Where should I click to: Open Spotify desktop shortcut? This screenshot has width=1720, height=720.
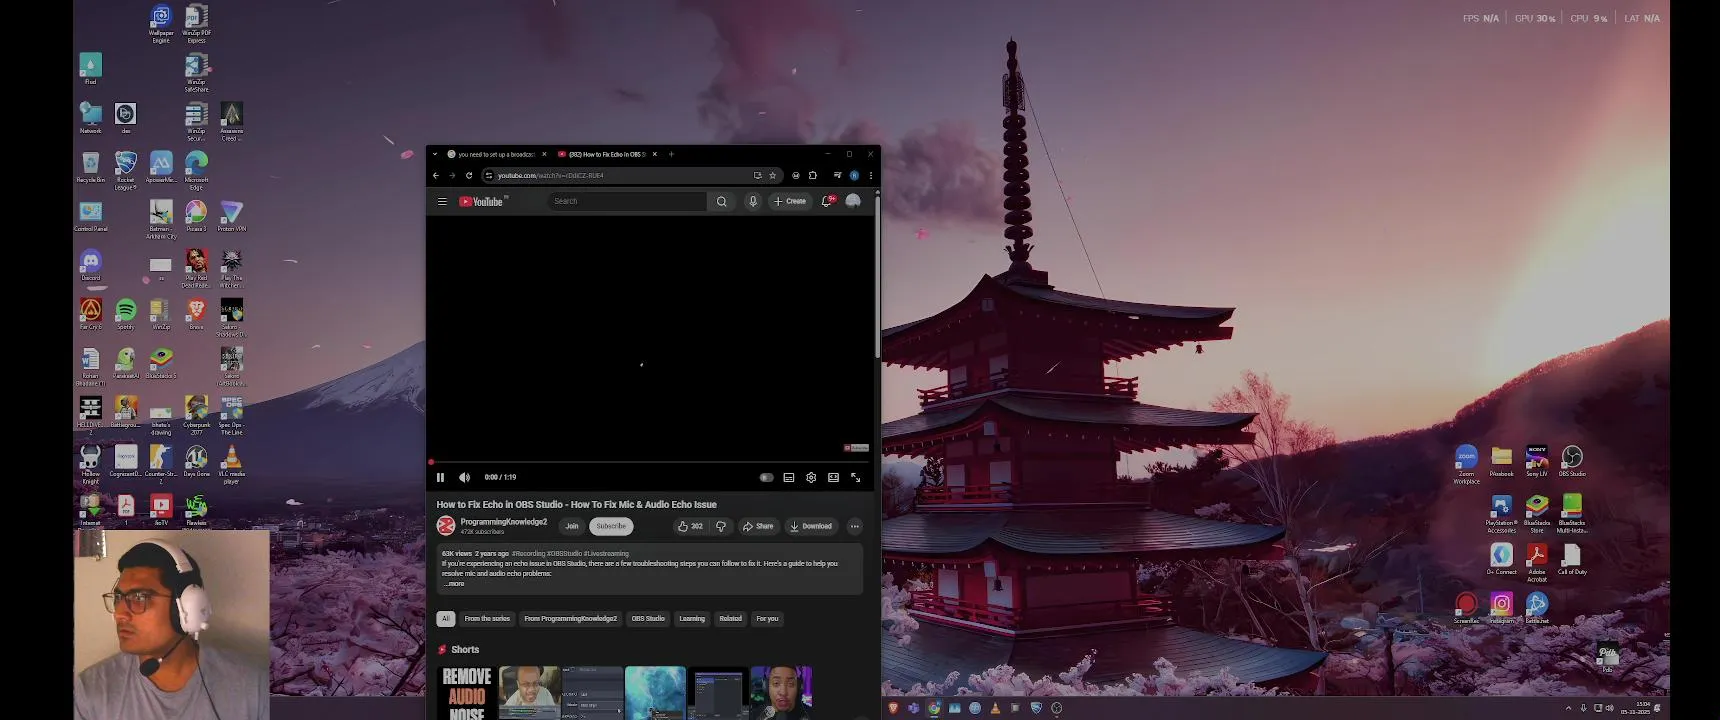point(126,314)
